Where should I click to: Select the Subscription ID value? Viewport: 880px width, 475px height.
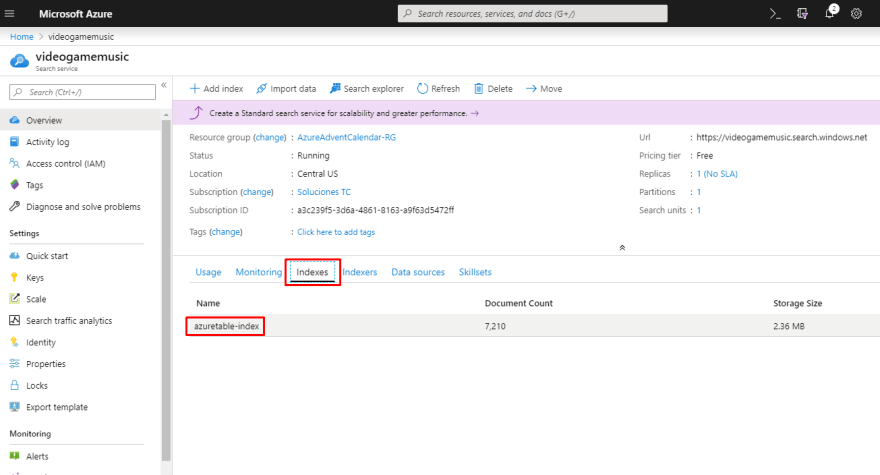click(375, 210)
